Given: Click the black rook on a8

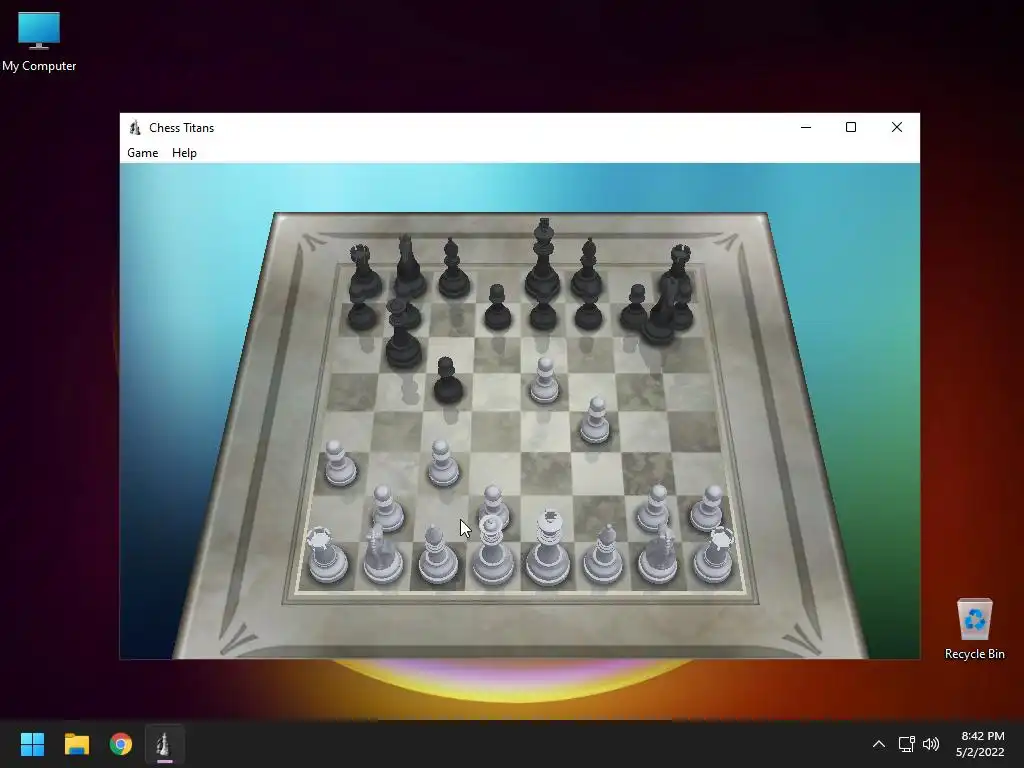Looking at the screenshot, I should click(363, 272).
